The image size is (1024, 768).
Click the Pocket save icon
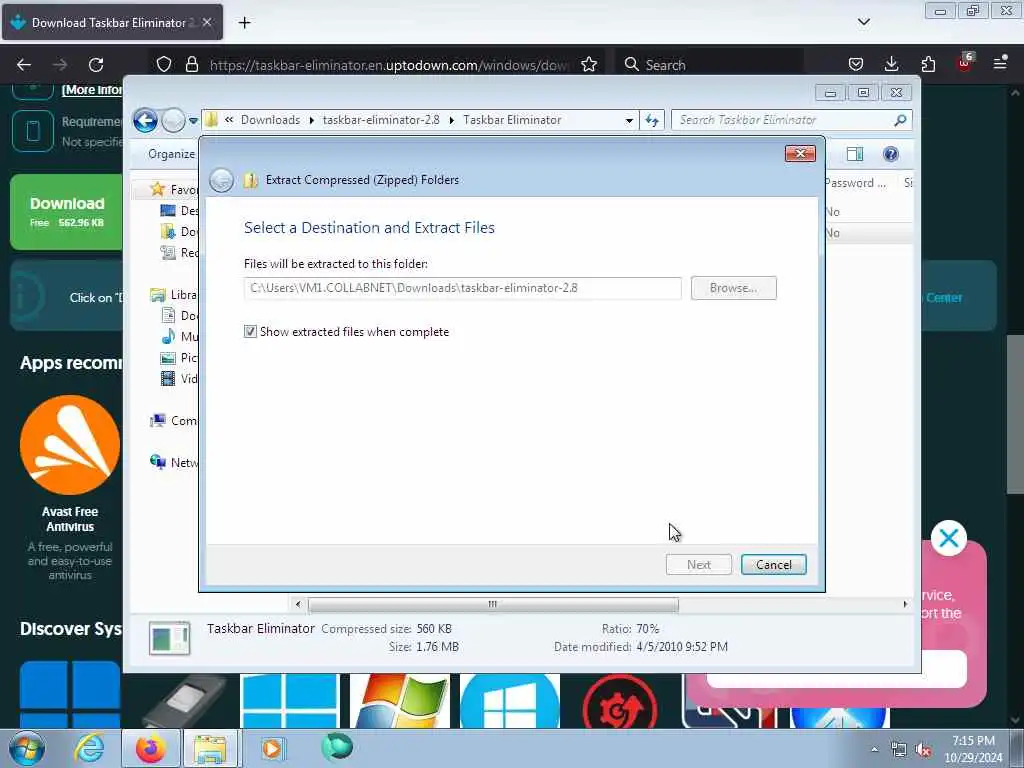(x=856, y=65)
